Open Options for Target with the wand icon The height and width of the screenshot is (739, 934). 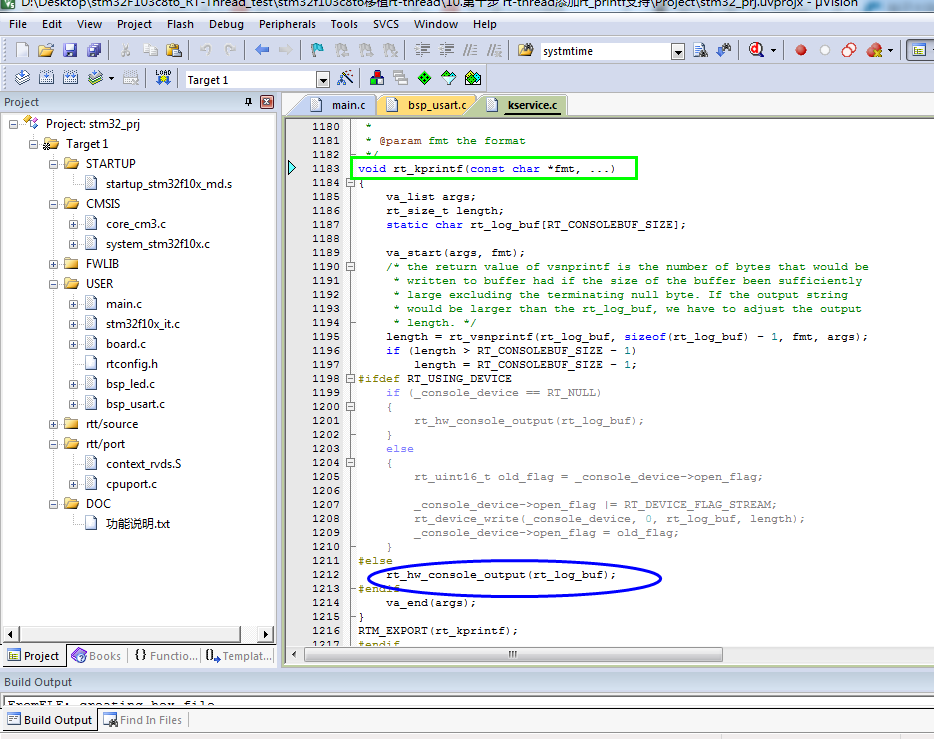(x=346, y=77)
